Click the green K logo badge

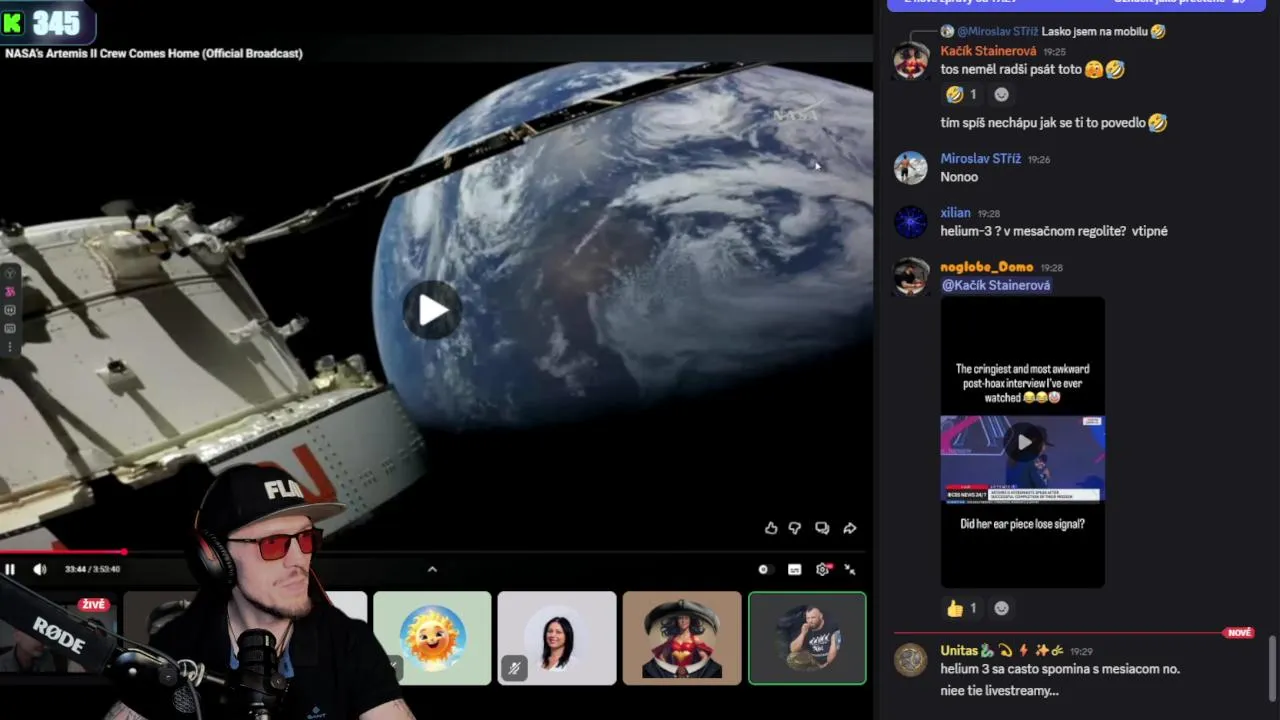13,22
